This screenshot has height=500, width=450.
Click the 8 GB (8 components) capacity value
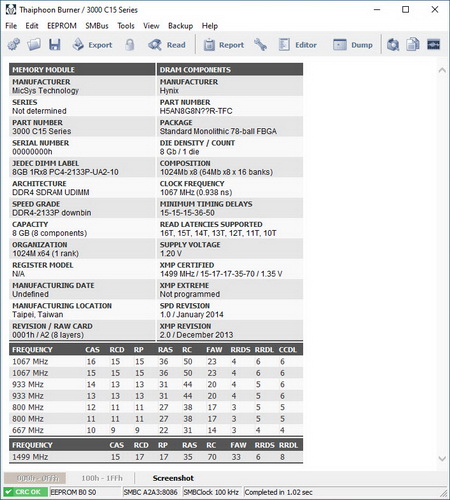point(50,233)
